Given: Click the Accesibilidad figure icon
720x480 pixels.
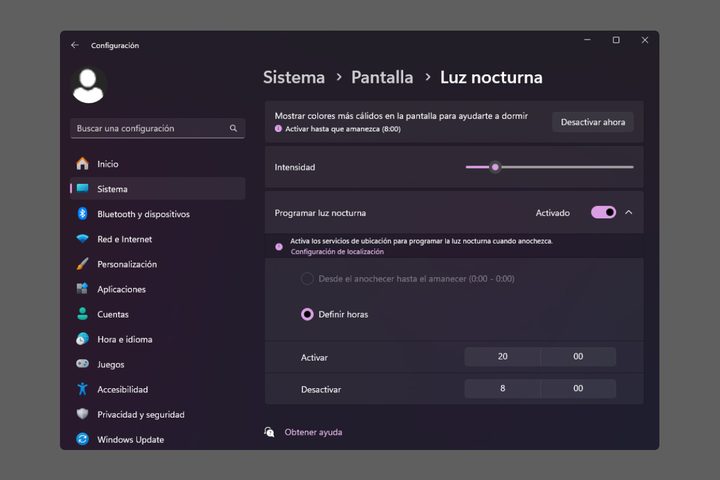Looking at the screenshot, I should point(83,389).
